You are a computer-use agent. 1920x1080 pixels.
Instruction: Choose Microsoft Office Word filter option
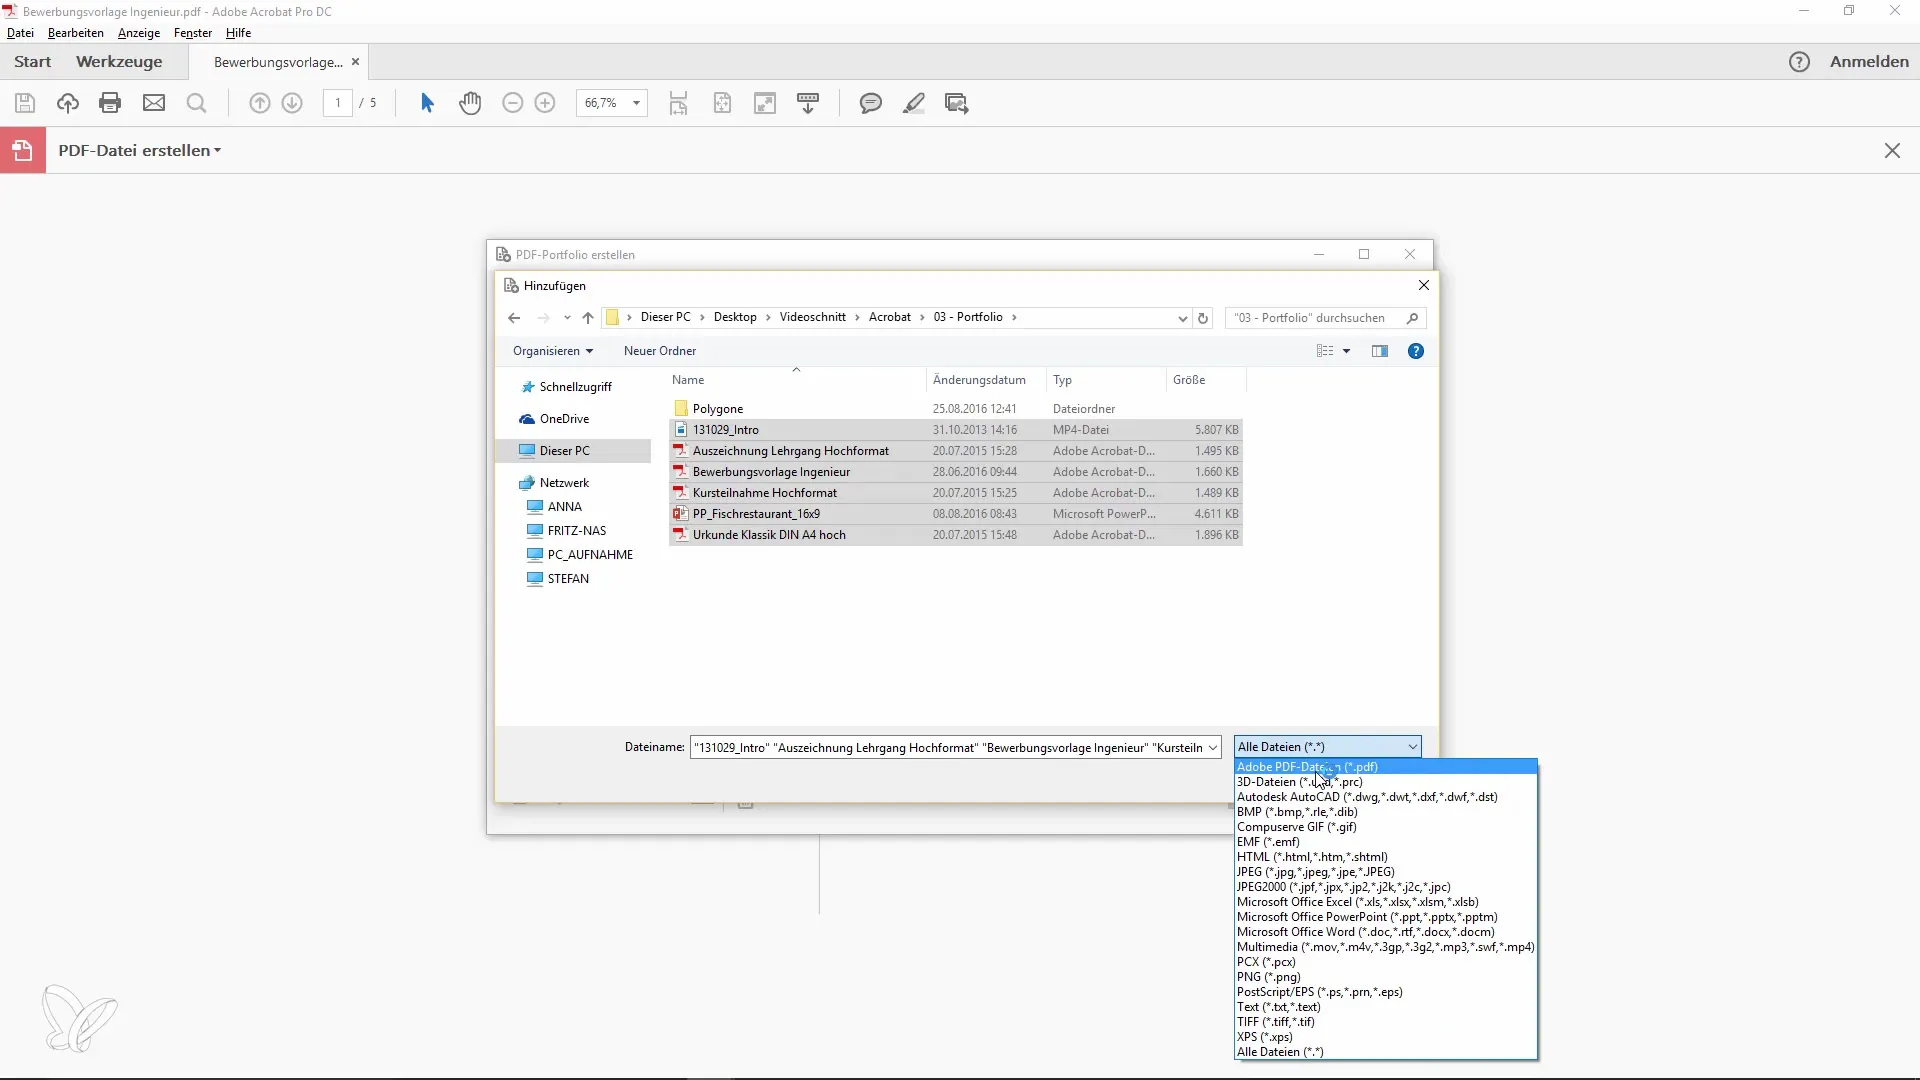(x=1386, y=932)
